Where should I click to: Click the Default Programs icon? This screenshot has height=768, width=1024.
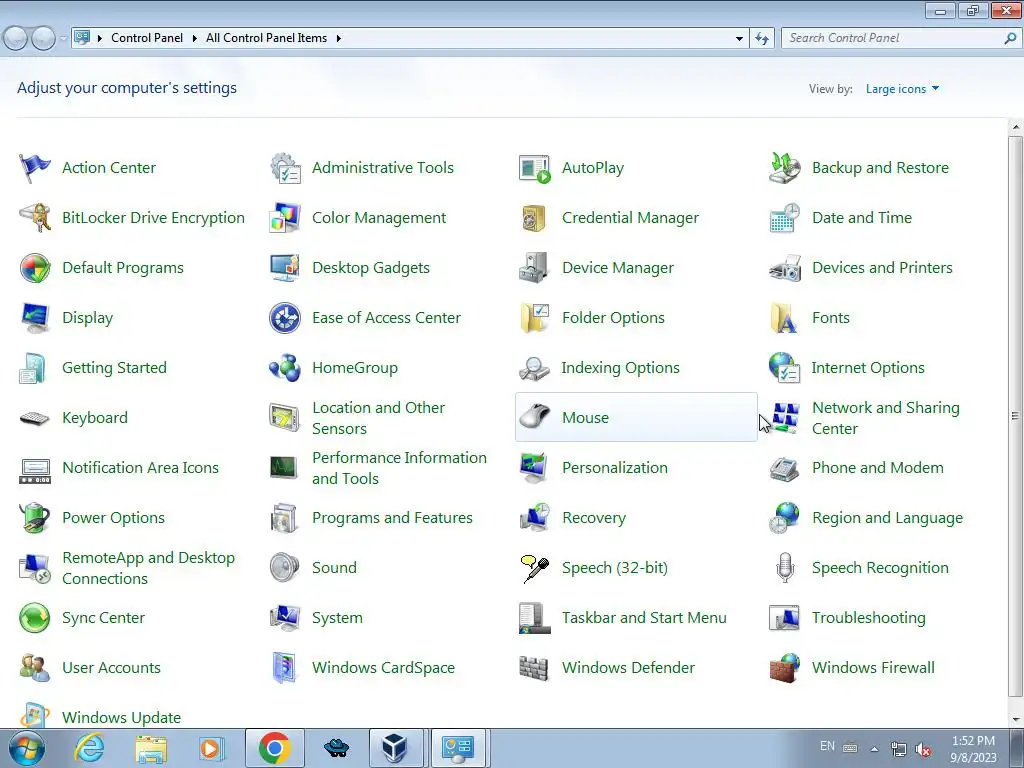[35, 268]
